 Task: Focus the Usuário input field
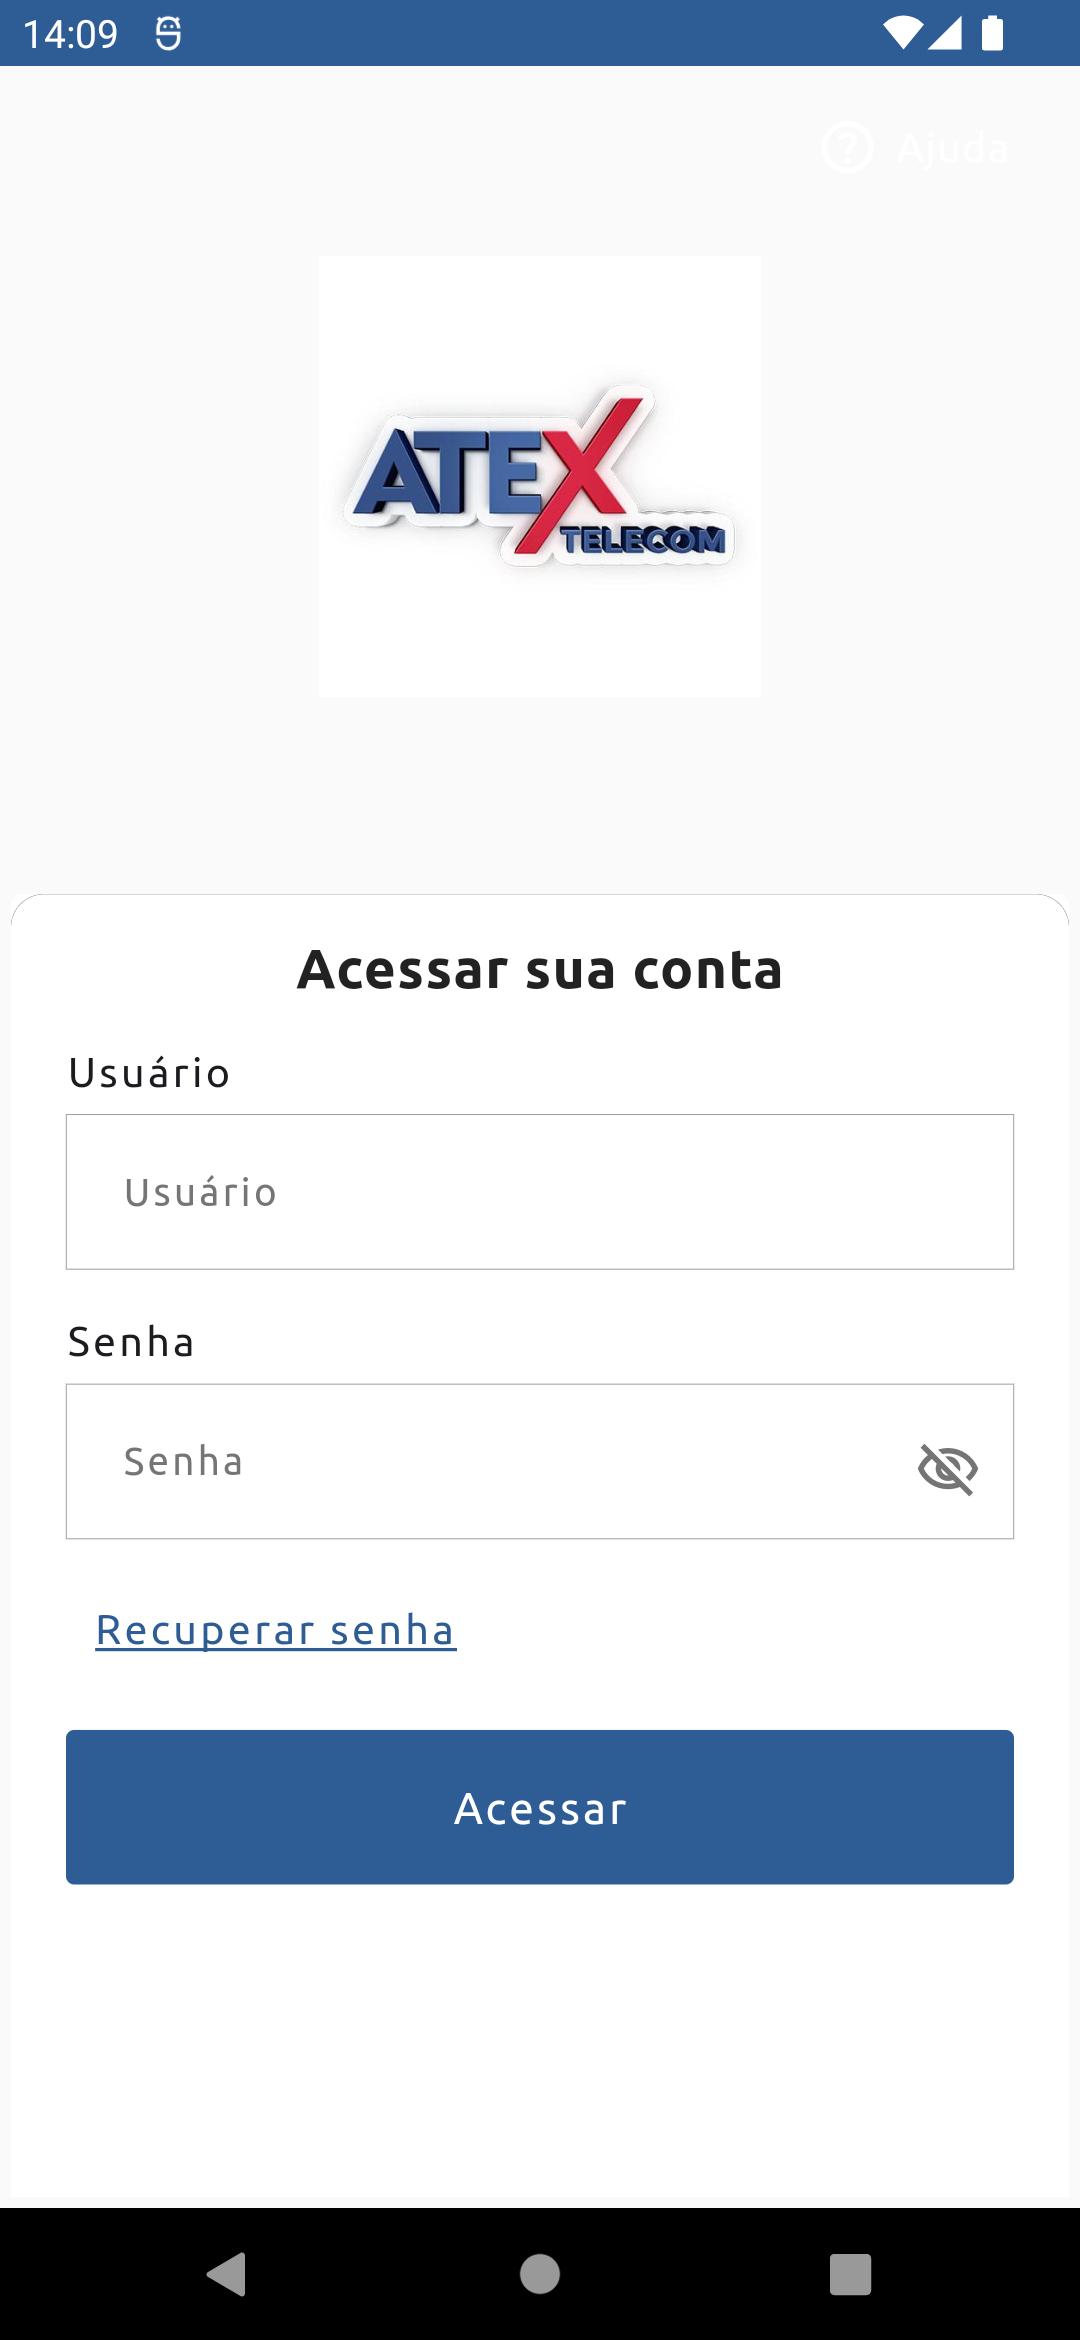click(540, 1192)
